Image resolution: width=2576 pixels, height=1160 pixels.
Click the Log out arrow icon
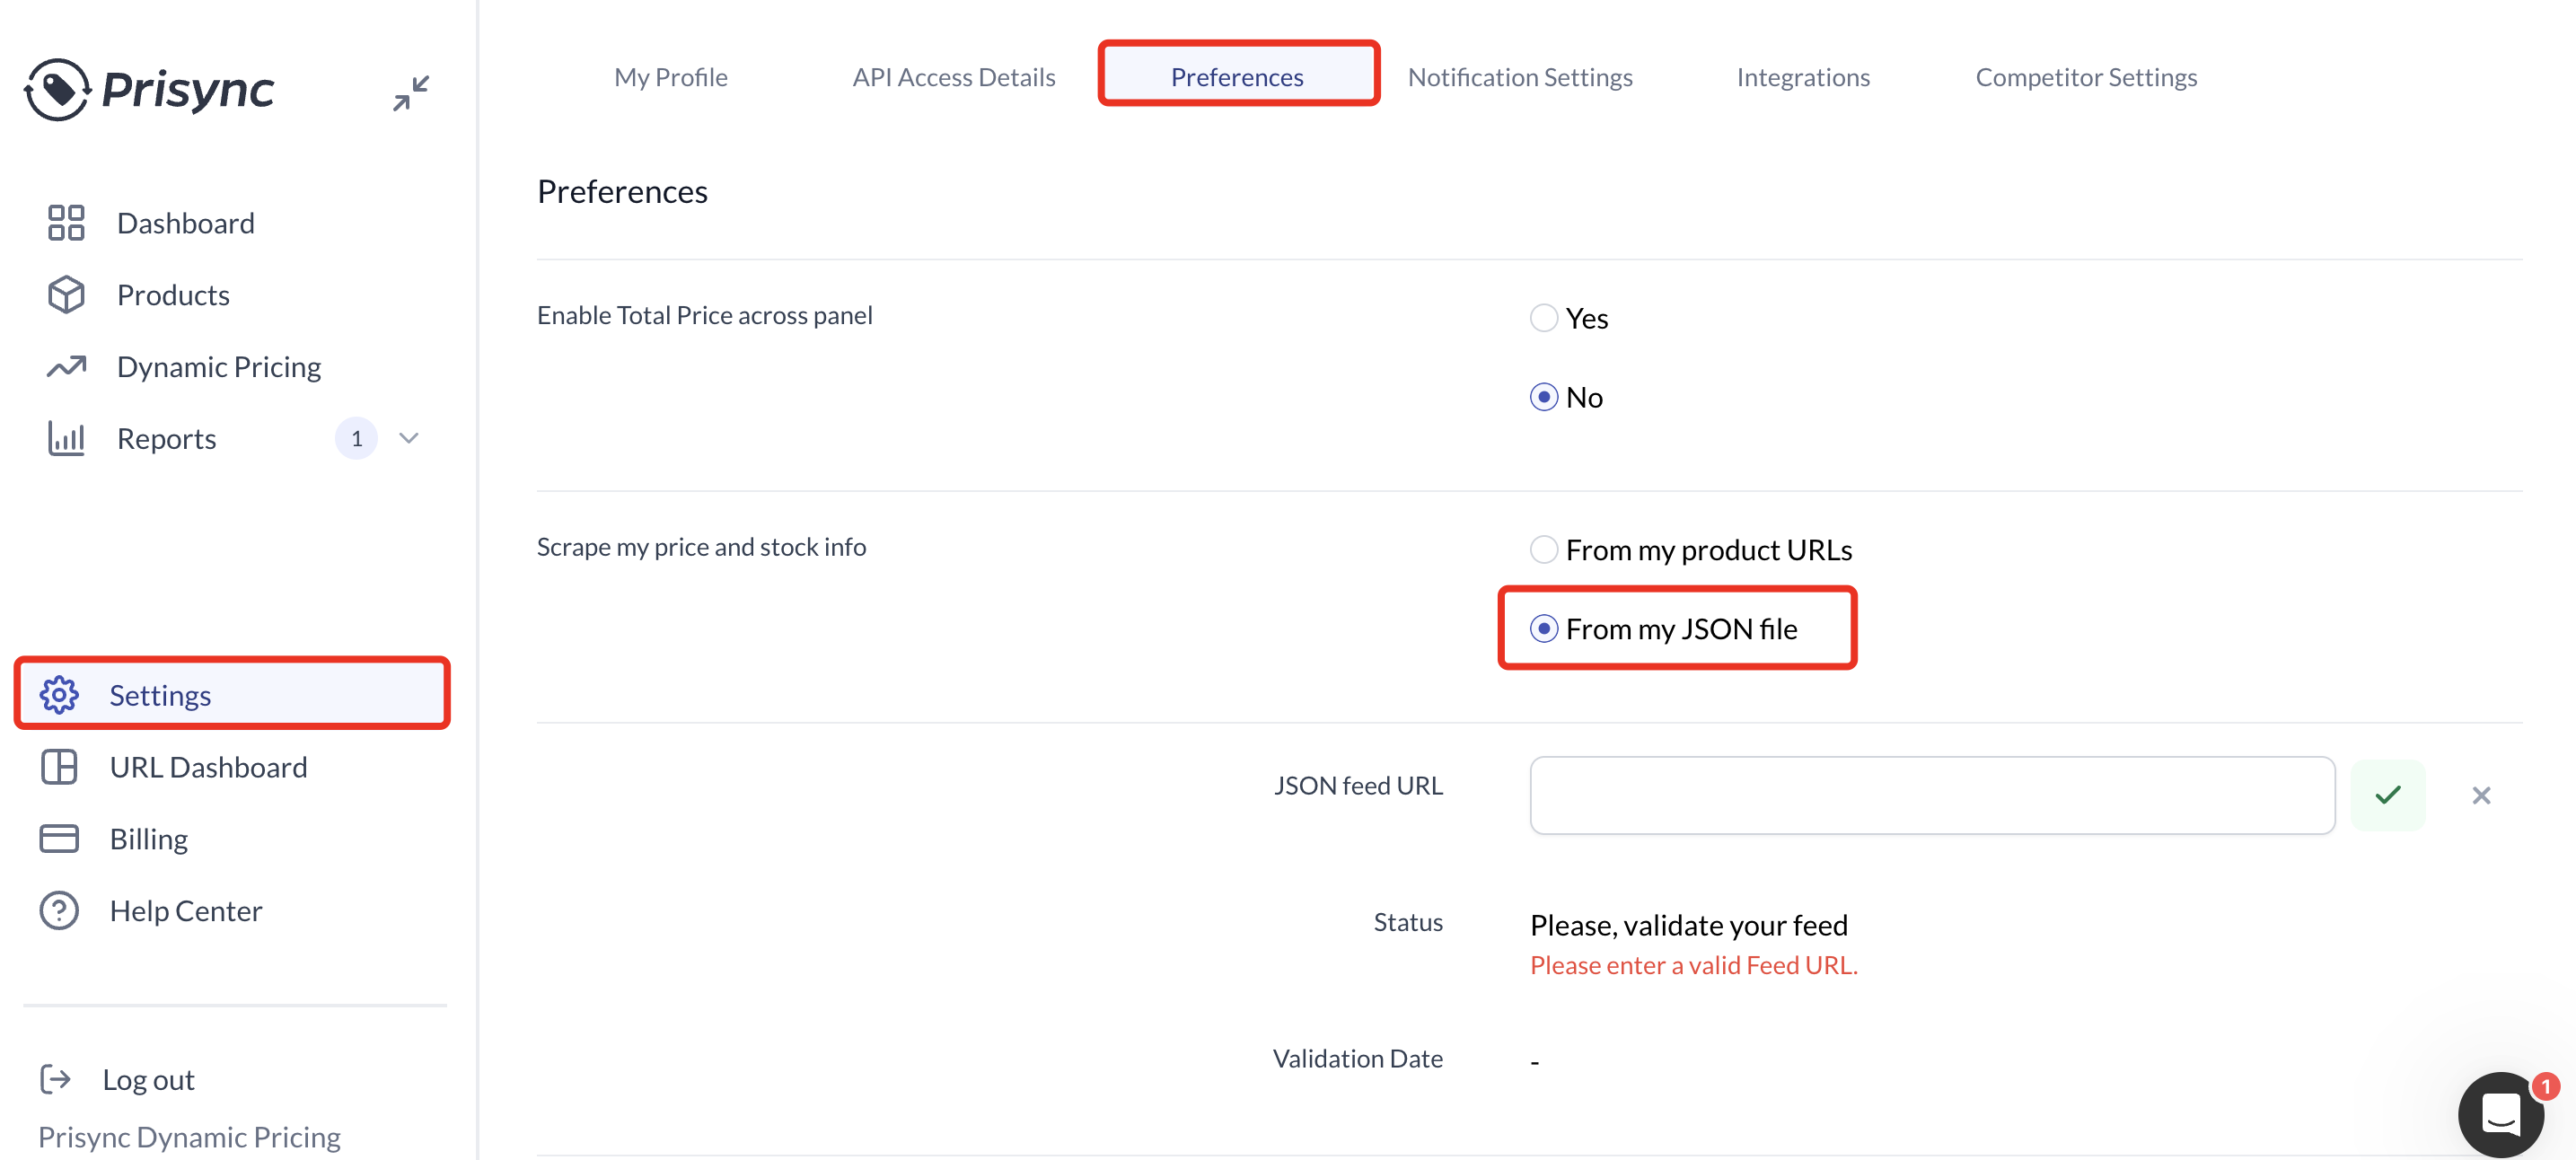click(55, 1079)
